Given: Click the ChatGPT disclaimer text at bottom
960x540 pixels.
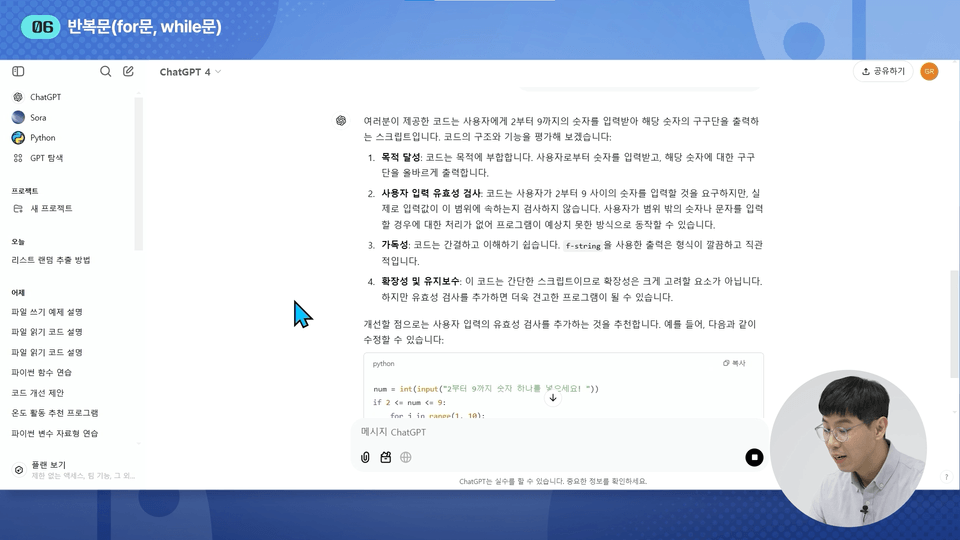Looking at the screenshot, I should 553,481.
